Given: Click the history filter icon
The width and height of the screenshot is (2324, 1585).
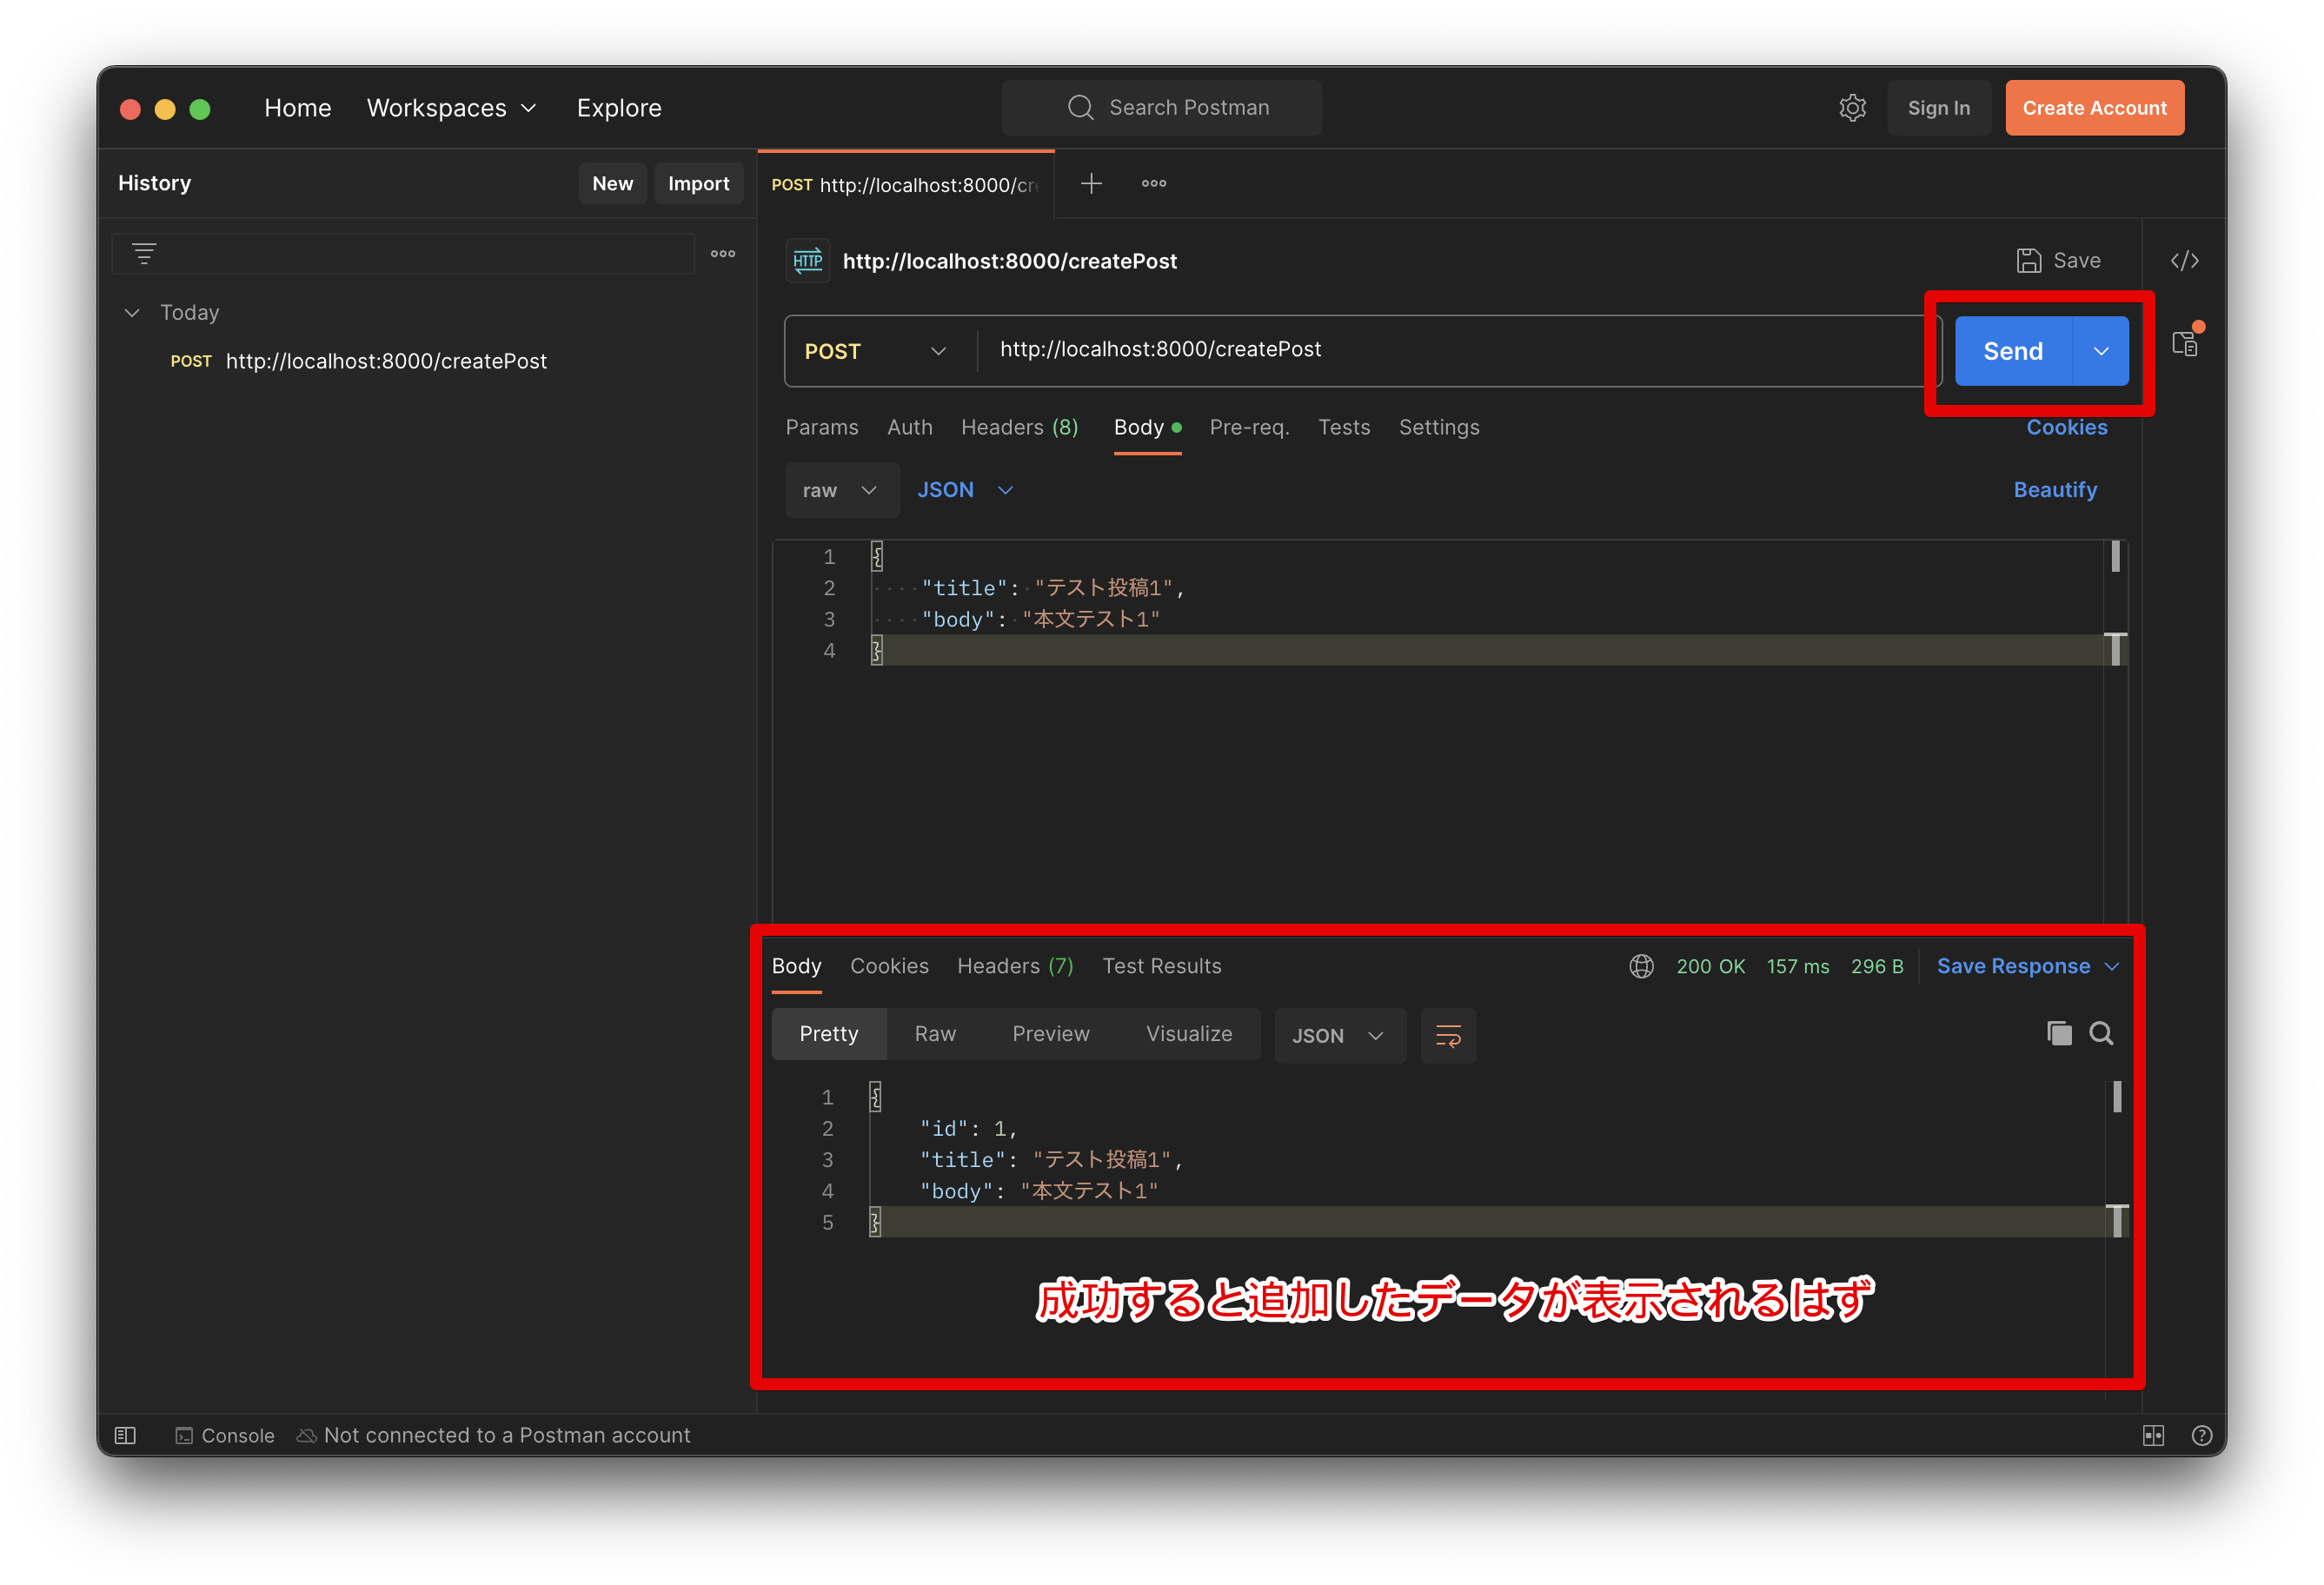Looking at the screenshot, I should [x=144, y=254].
